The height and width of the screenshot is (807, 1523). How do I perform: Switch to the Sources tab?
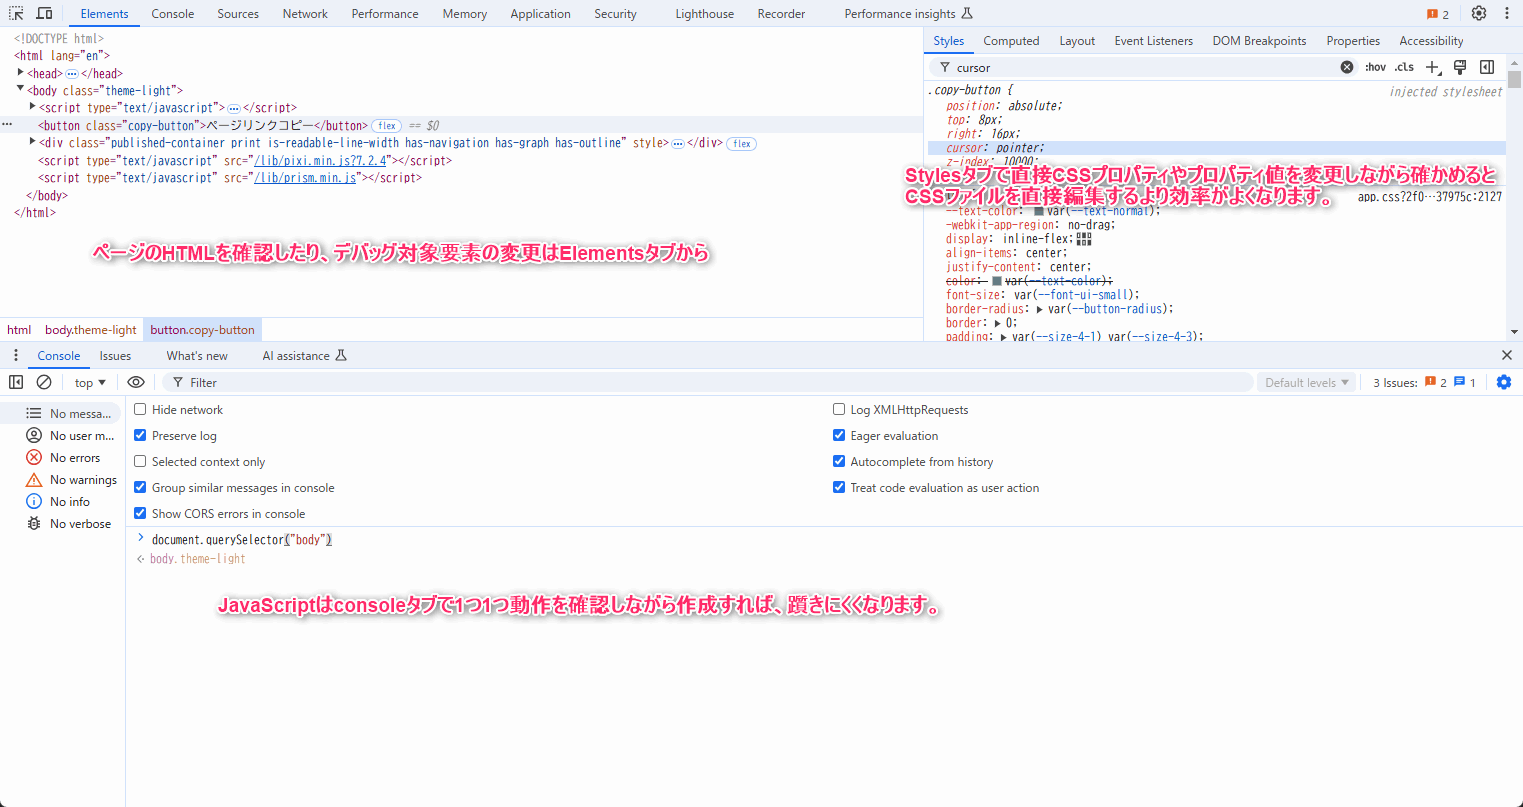coord(238,14)
